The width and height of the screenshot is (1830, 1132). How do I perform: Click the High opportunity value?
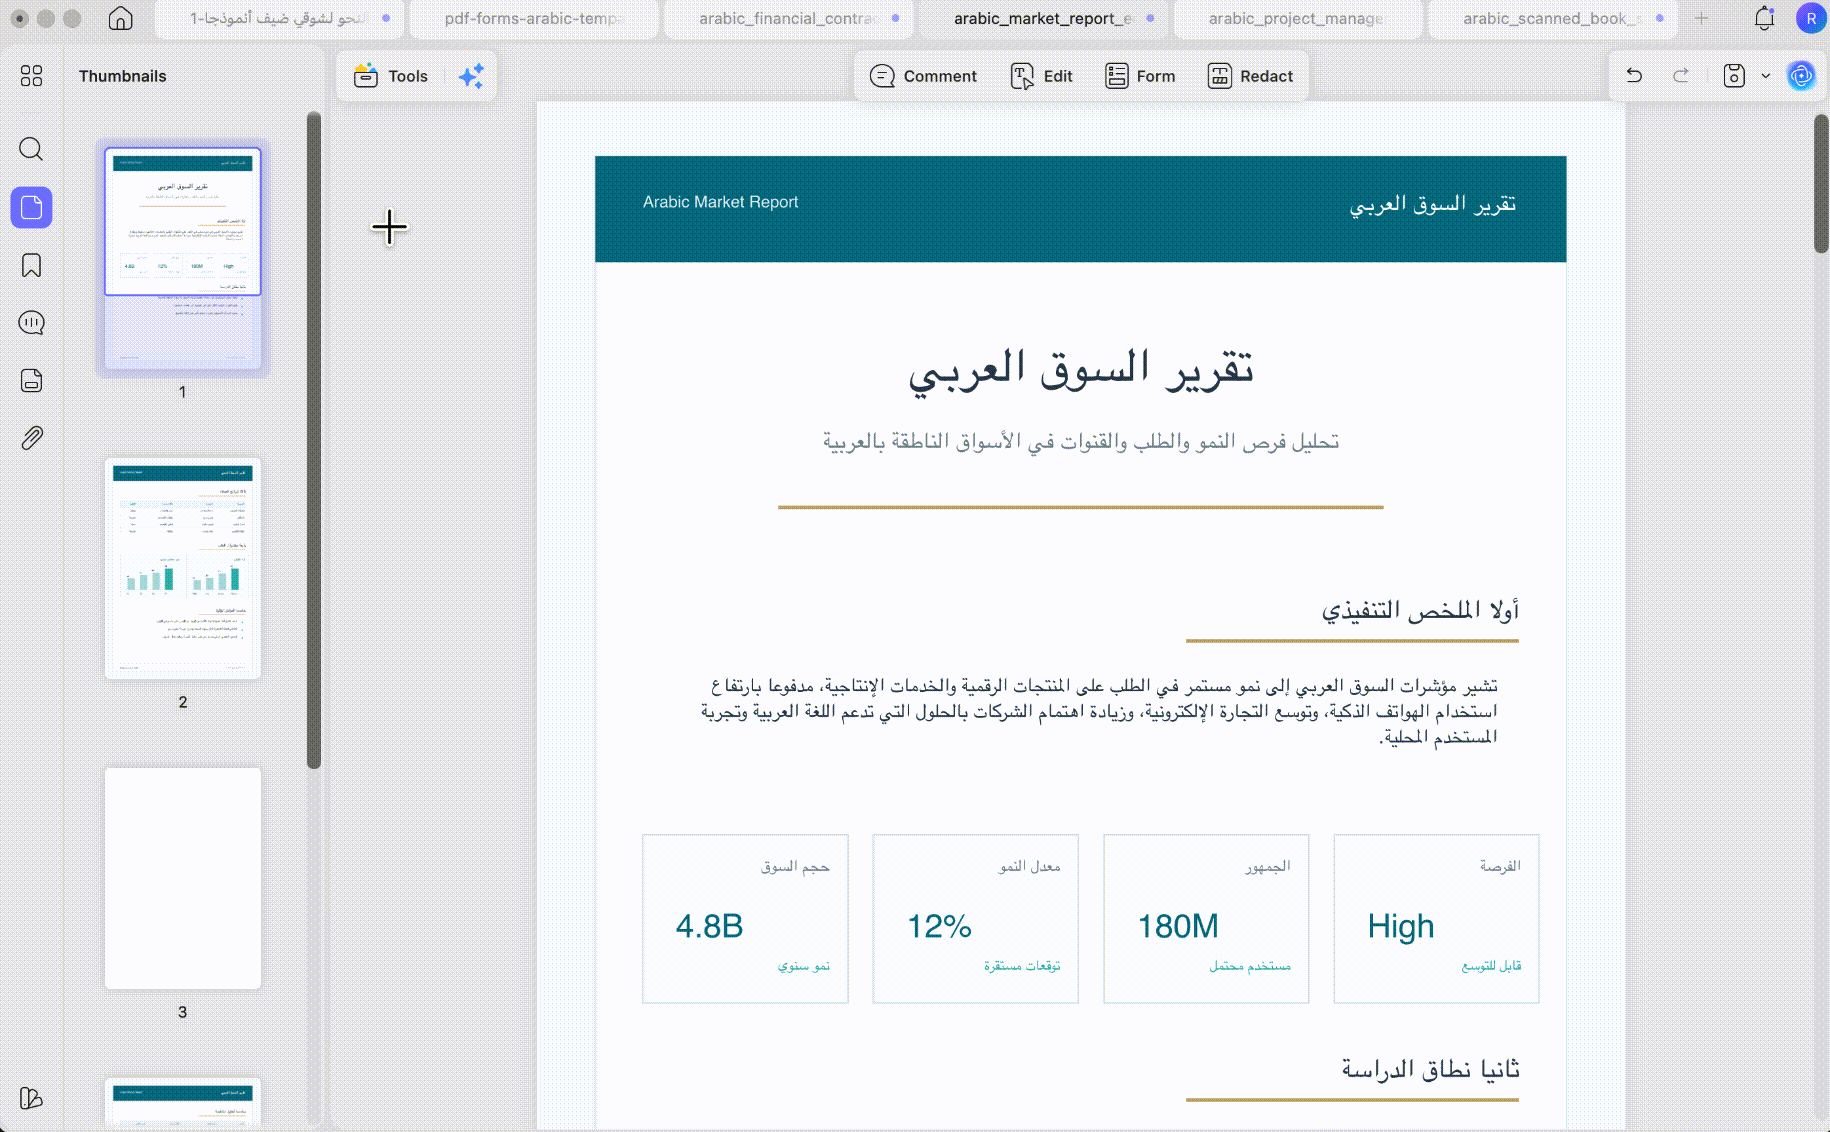1401,926
